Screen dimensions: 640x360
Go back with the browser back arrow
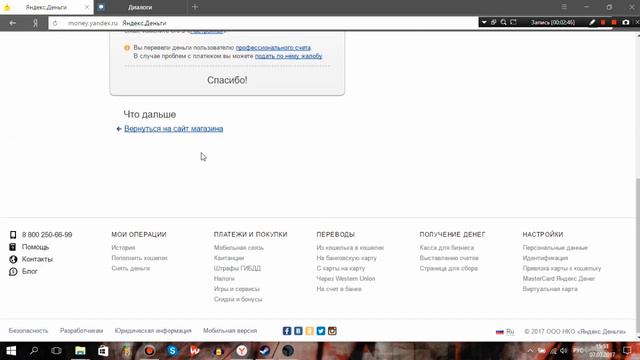(x=12, y=23)
